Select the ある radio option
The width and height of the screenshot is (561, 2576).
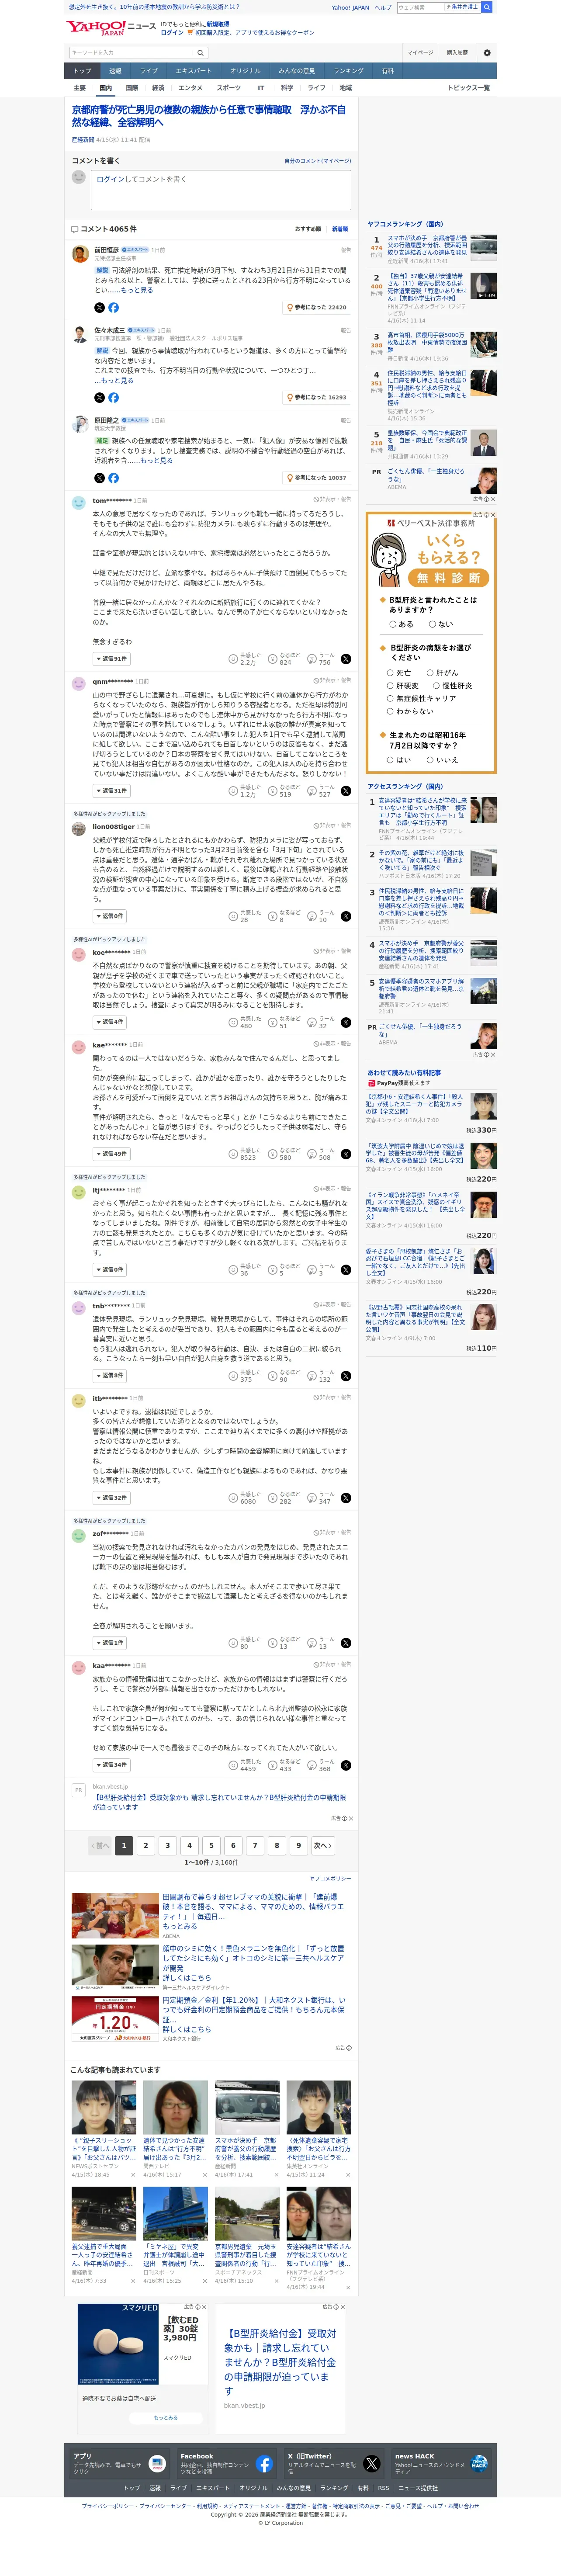(393, 624)
